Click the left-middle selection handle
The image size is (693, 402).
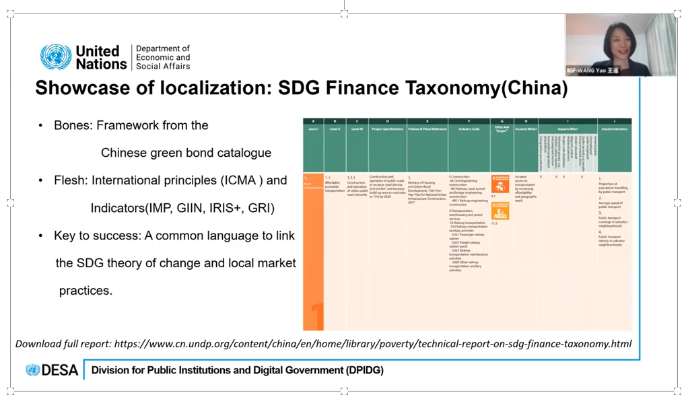[11, 203]
